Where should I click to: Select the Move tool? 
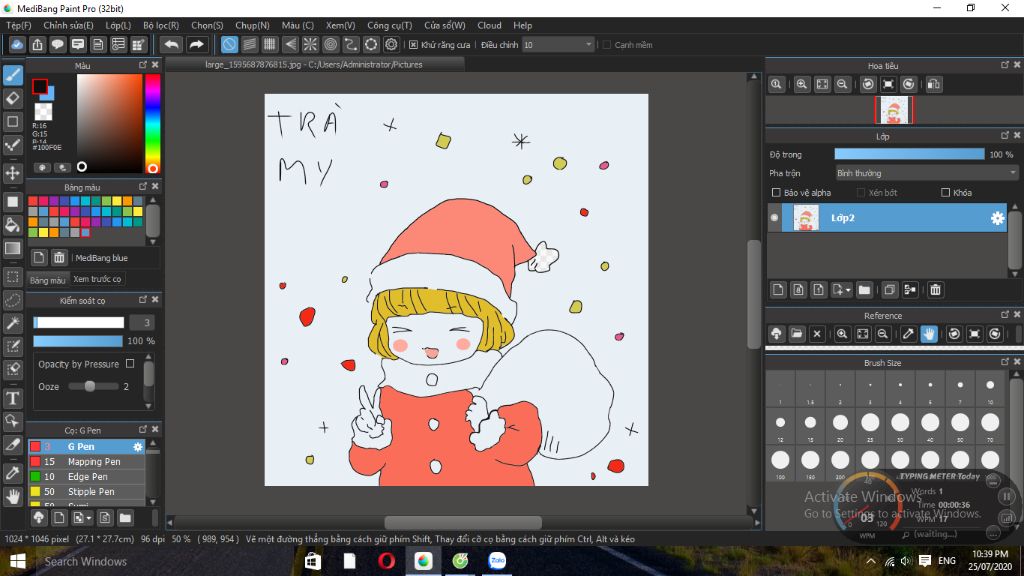click(12, 173)
